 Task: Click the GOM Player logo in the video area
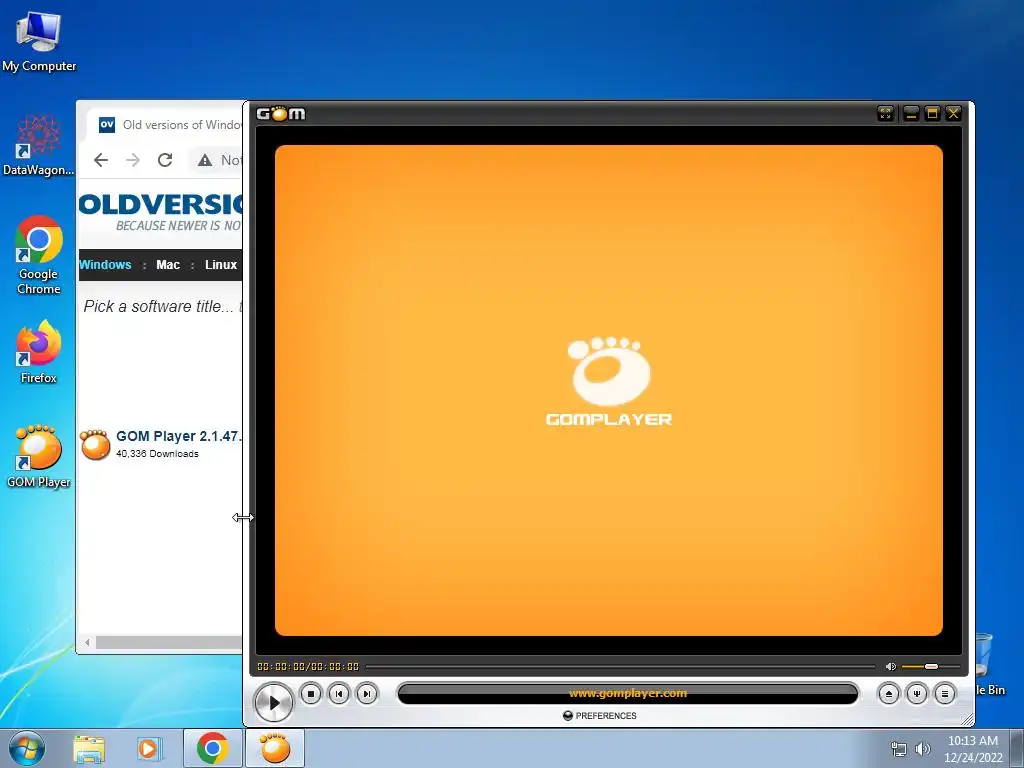coord(609,381)
